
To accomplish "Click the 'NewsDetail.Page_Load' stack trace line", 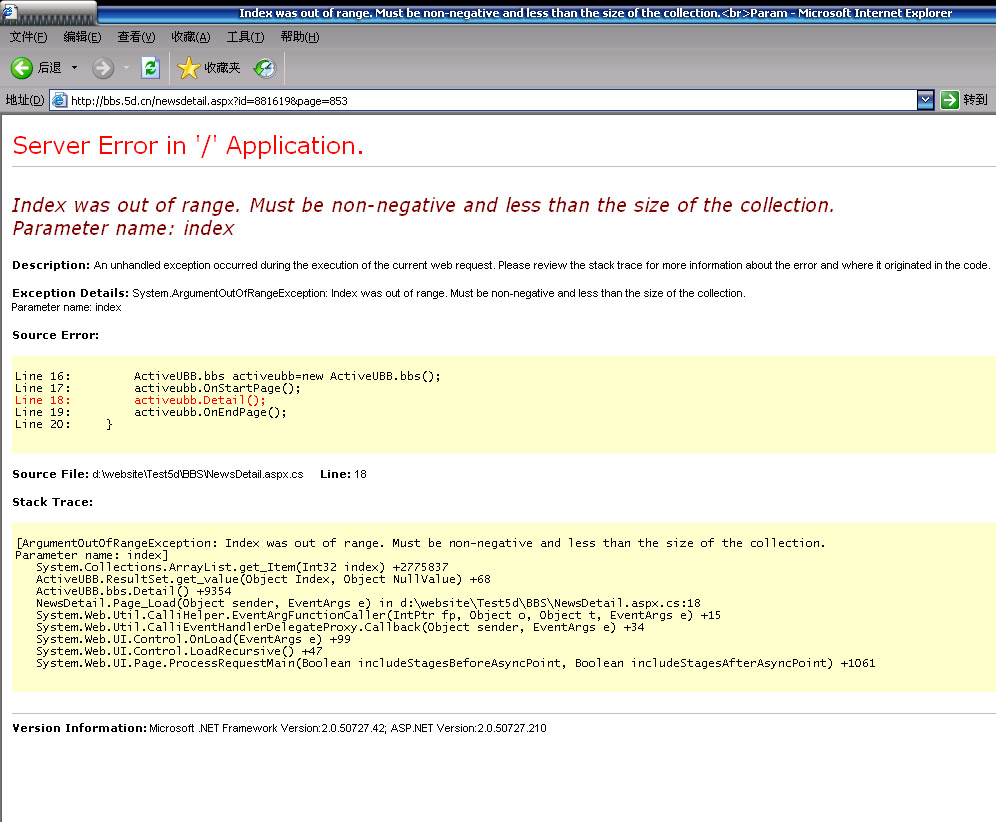I will click(368, 603).
